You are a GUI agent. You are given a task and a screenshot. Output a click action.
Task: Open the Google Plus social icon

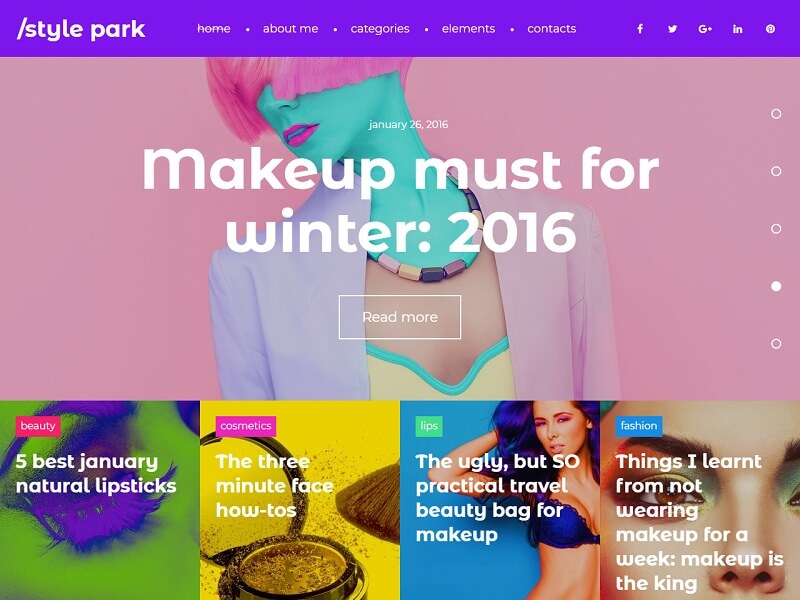pos(705,29)
